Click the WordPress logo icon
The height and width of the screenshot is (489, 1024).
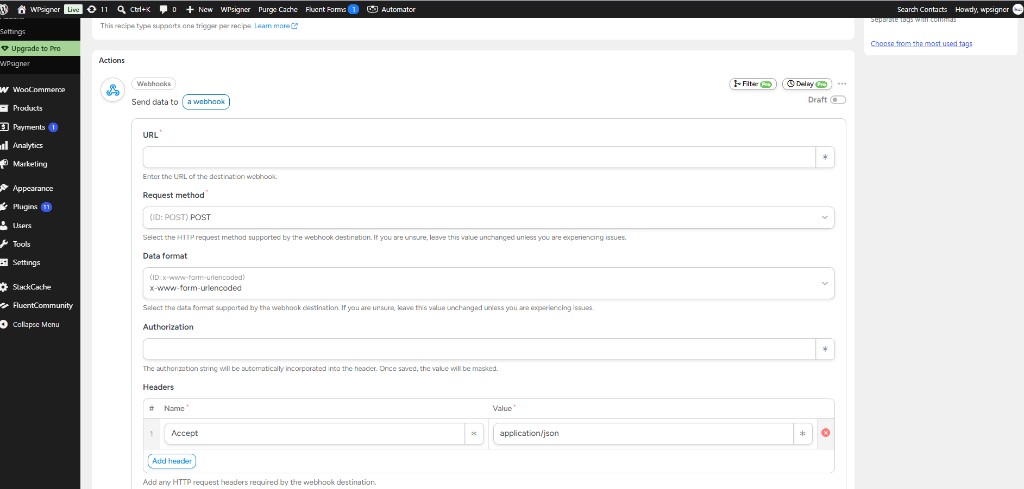pyautogui.click(x=5, y=9)
